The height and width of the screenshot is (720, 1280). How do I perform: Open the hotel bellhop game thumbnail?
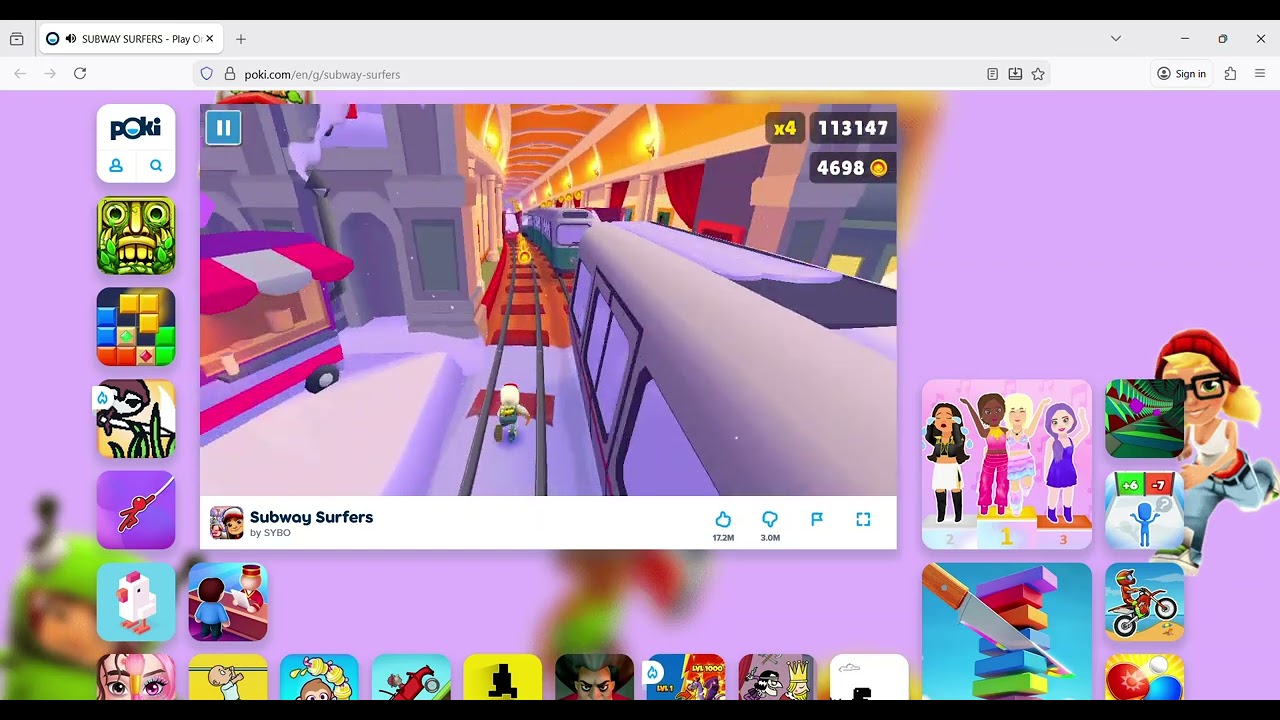tap(228, 602)
